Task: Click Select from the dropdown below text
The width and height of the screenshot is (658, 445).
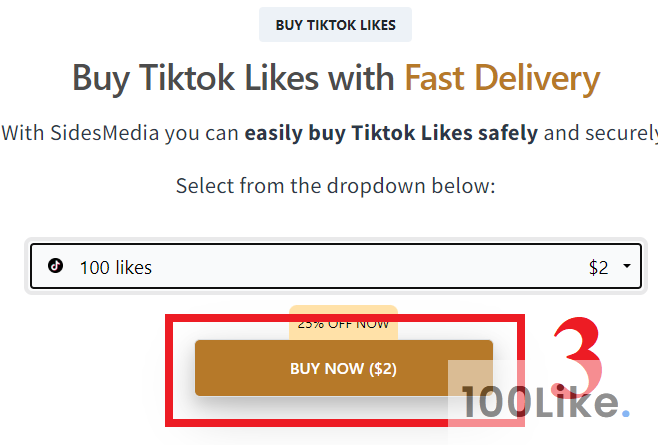Action: tap(336, 186)
